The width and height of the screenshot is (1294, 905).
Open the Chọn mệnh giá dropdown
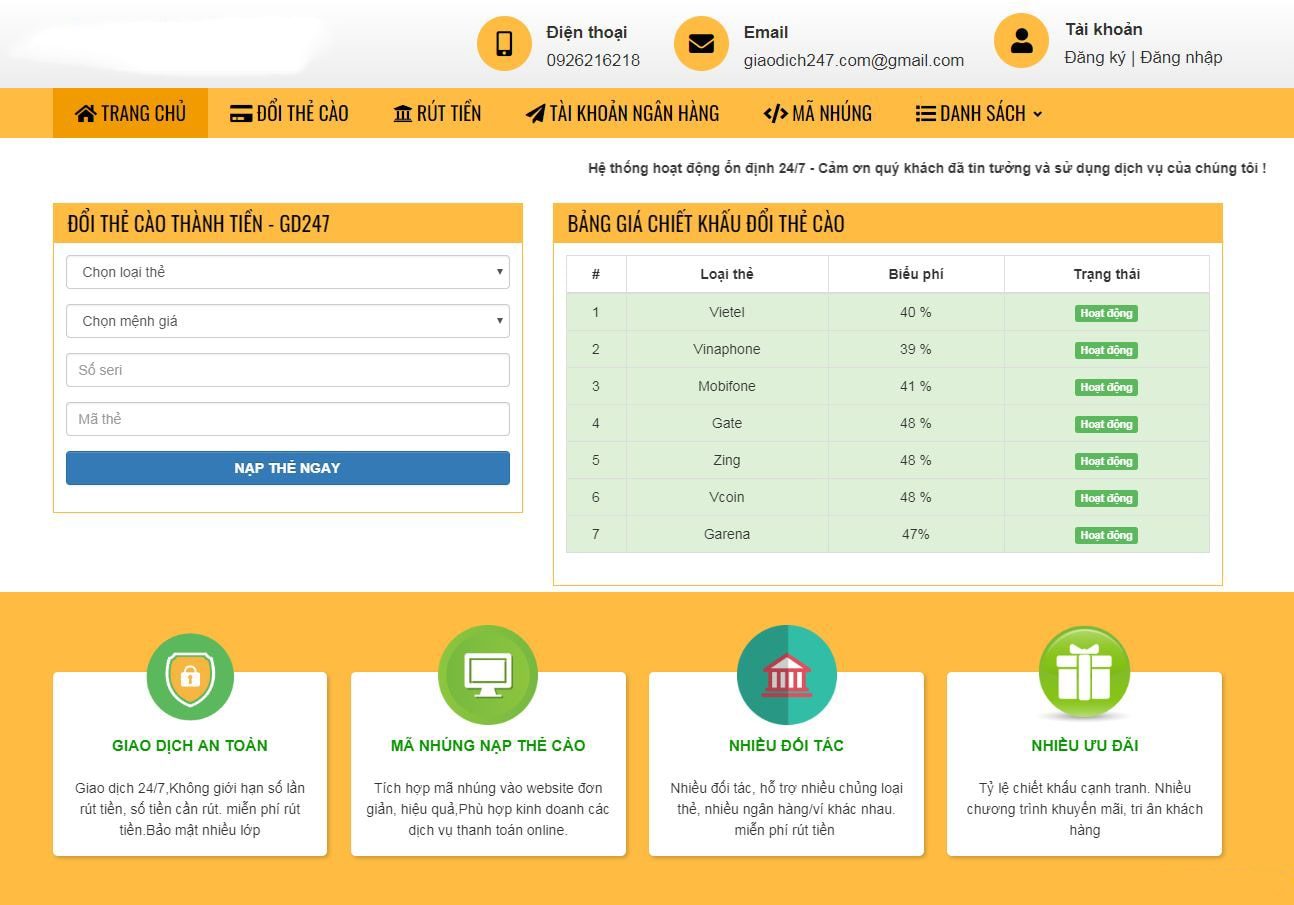(x=288, y=320)
